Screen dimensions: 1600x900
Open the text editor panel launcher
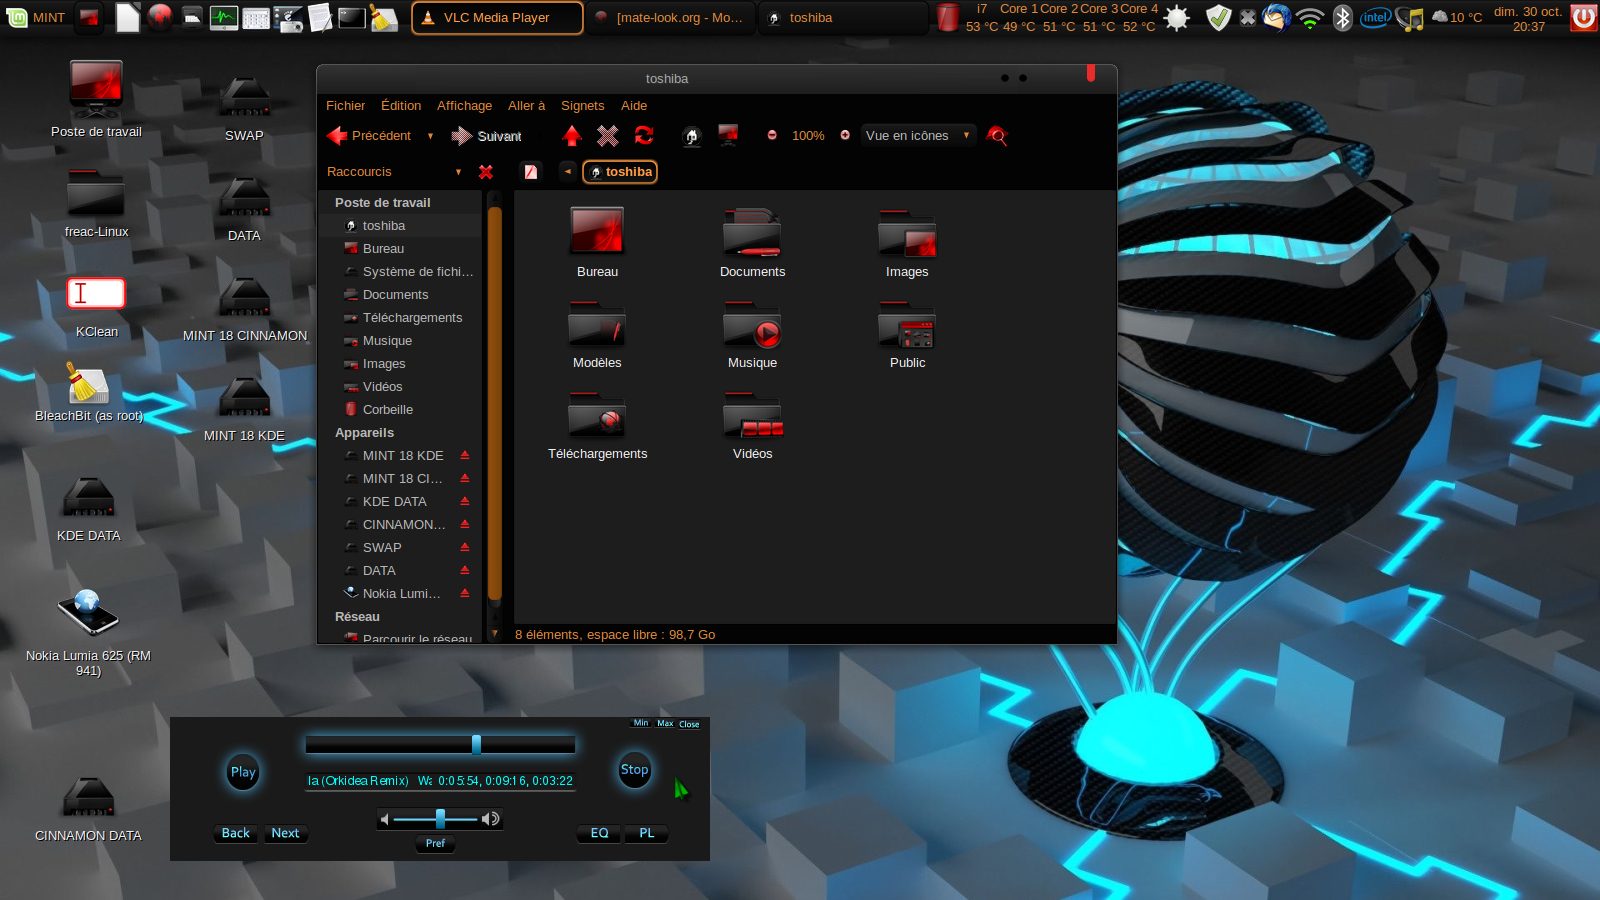coord(320,17)
